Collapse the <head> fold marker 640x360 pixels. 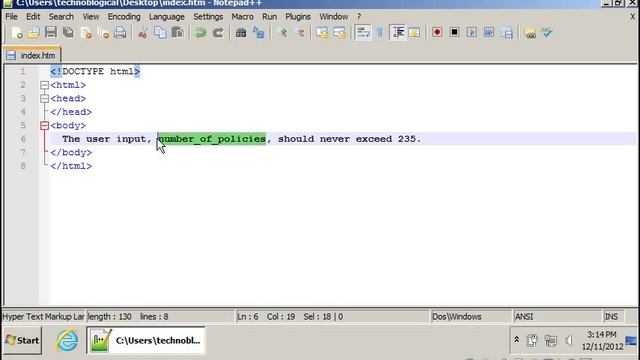[44, 98]
